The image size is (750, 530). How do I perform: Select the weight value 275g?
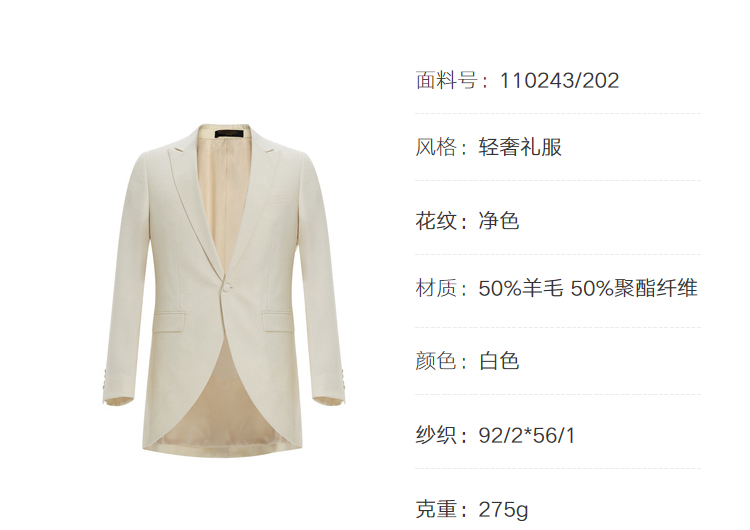[503, 510]
